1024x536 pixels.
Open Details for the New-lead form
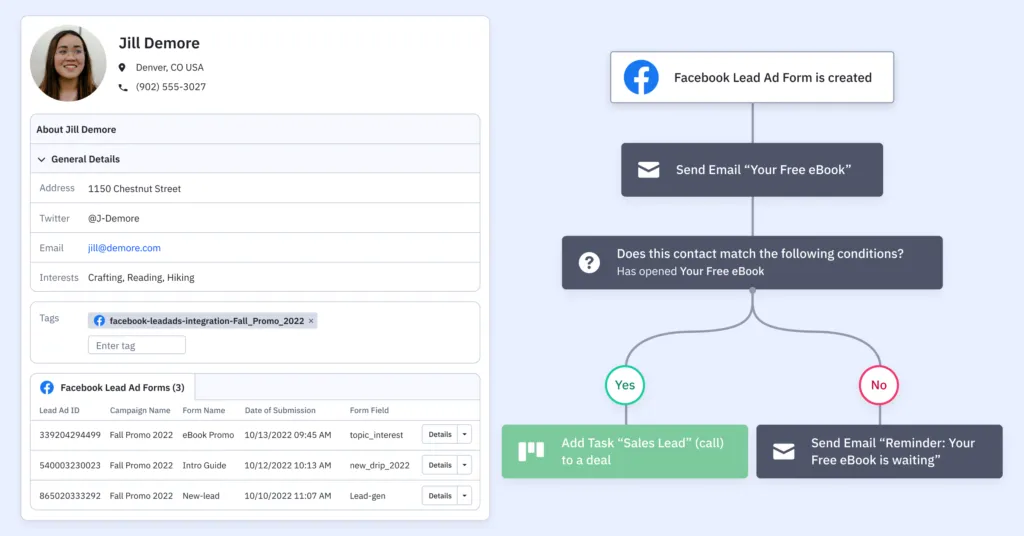coord(440,496)
